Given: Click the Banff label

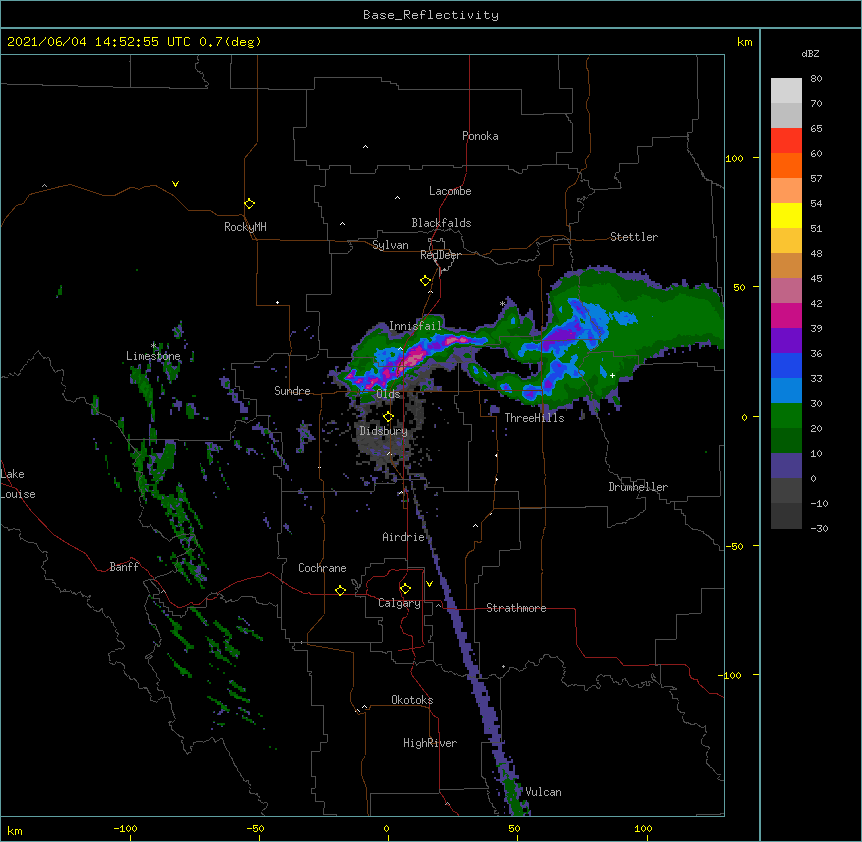Looking at the screenshot, I should (124, 567).
